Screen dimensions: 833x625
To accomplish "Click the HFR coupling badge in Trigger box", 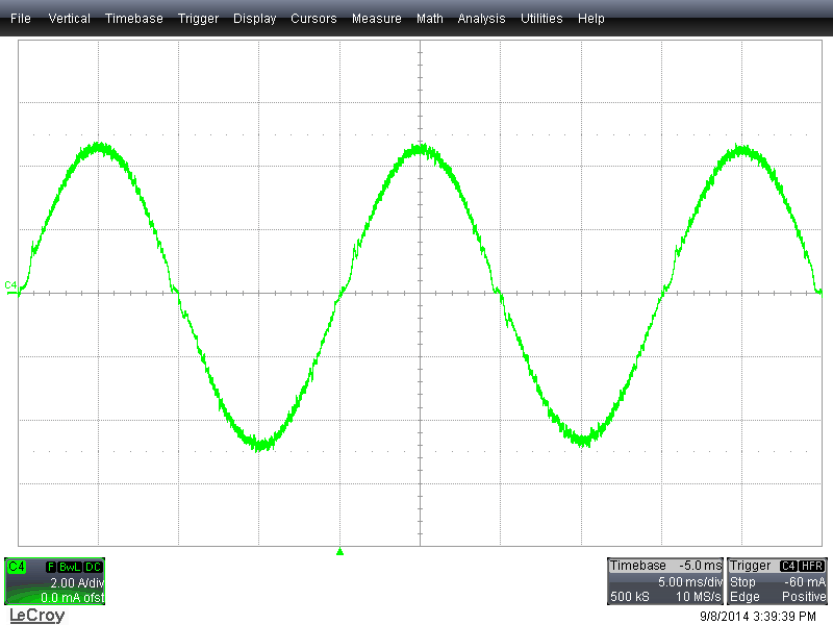I will pos(813,566).
